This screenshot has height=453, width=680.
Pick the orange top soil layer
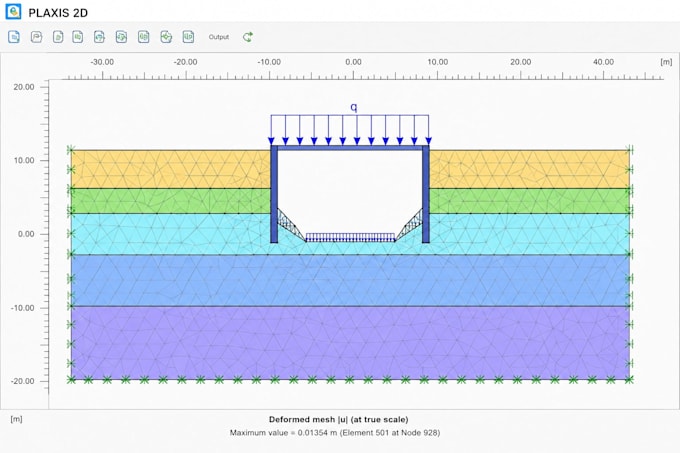(169, 169)
